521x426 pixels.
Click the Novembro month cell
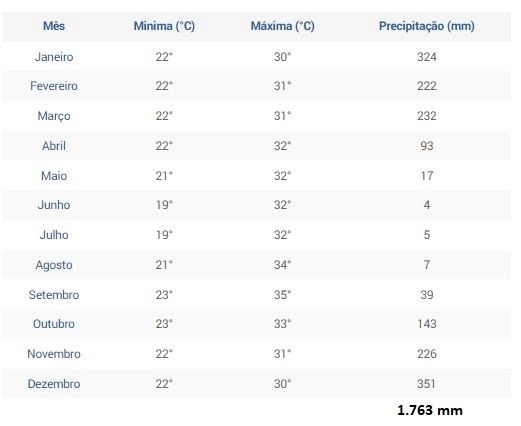[x=54, y=354]
